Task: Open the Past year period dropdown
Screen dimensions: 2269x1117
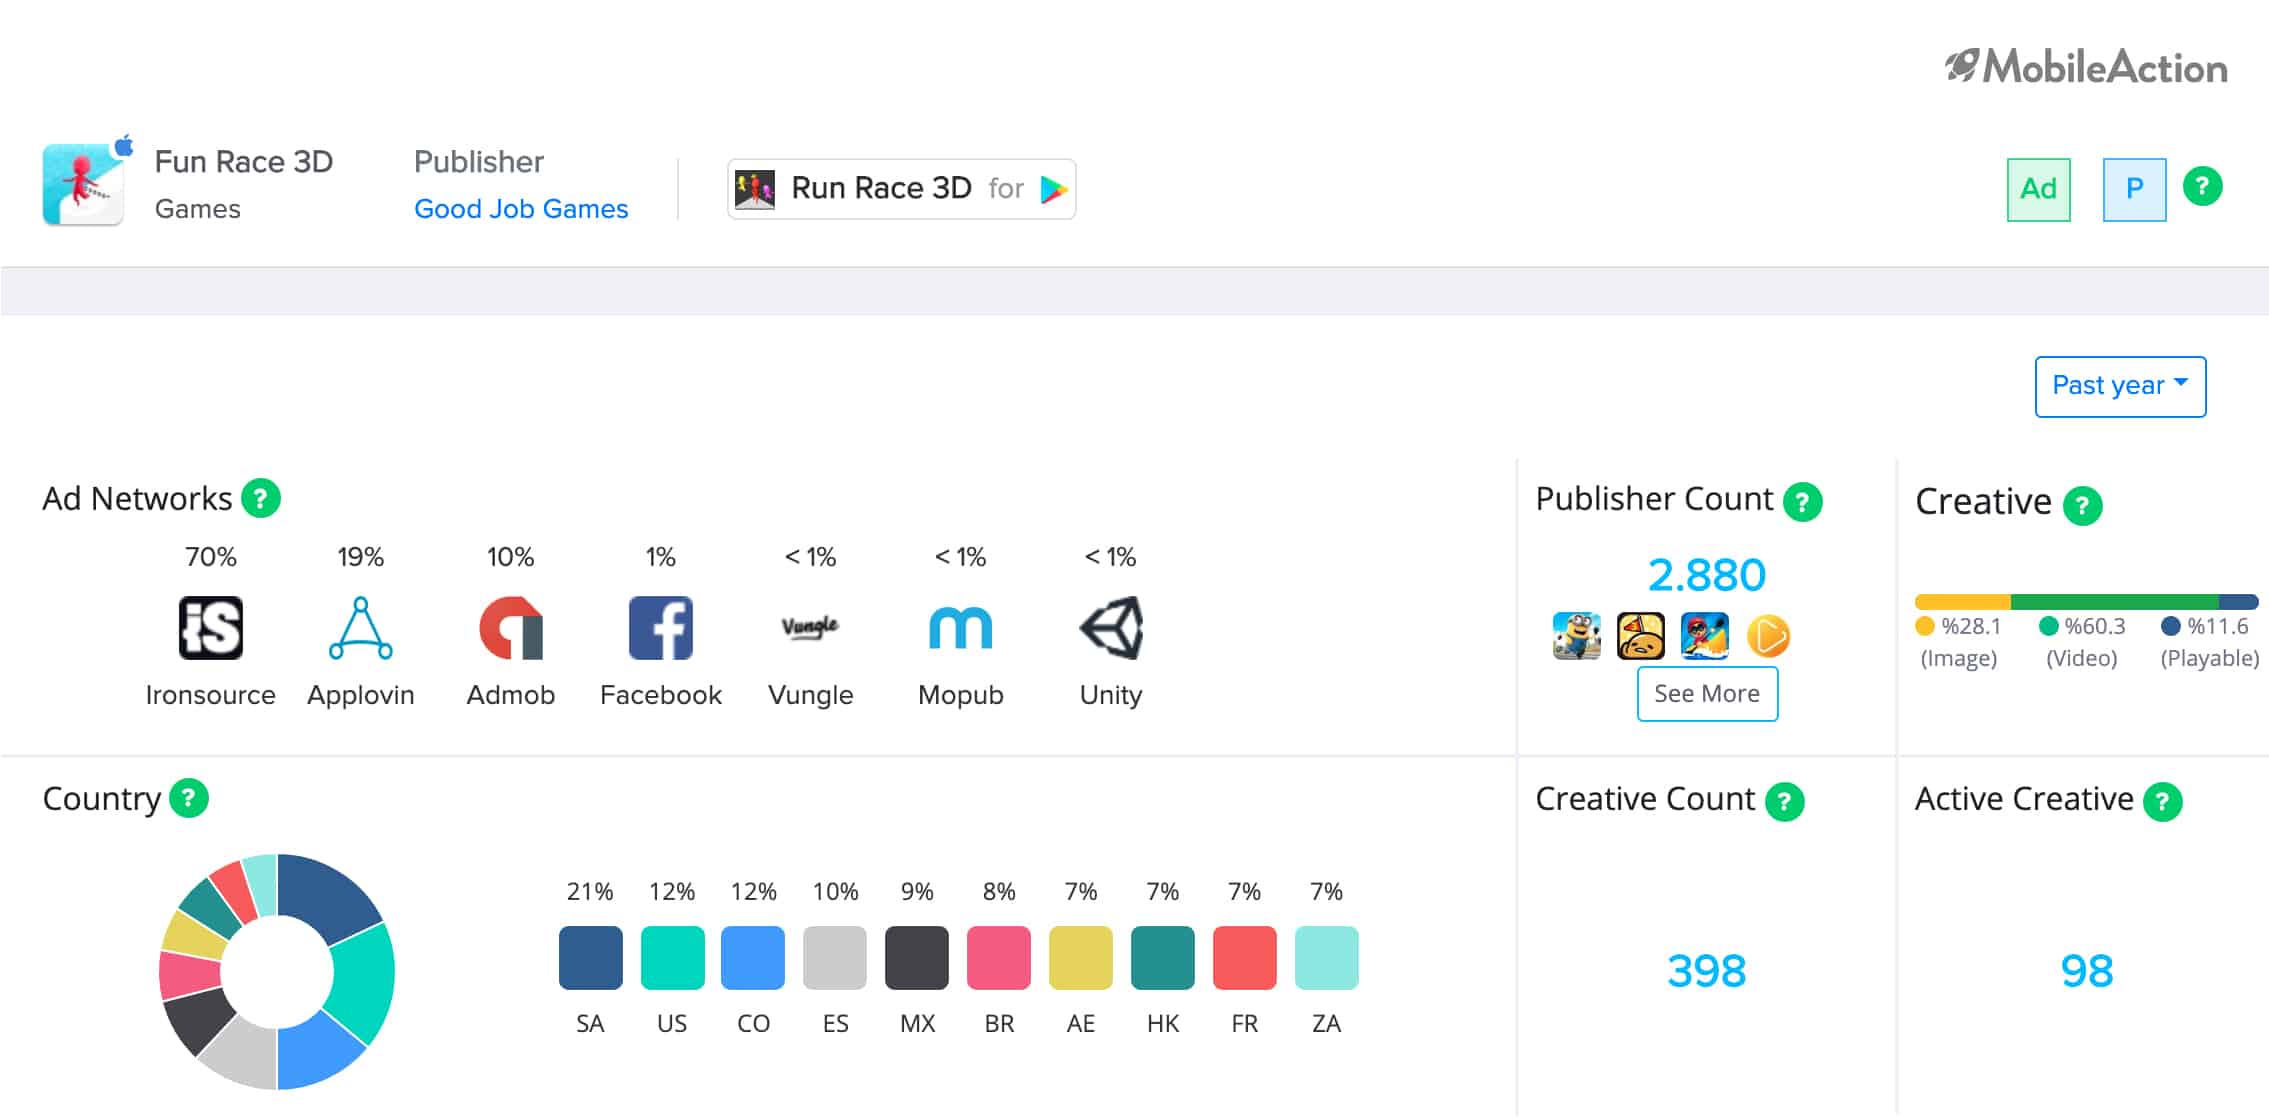Action: tap(2120, 386)
